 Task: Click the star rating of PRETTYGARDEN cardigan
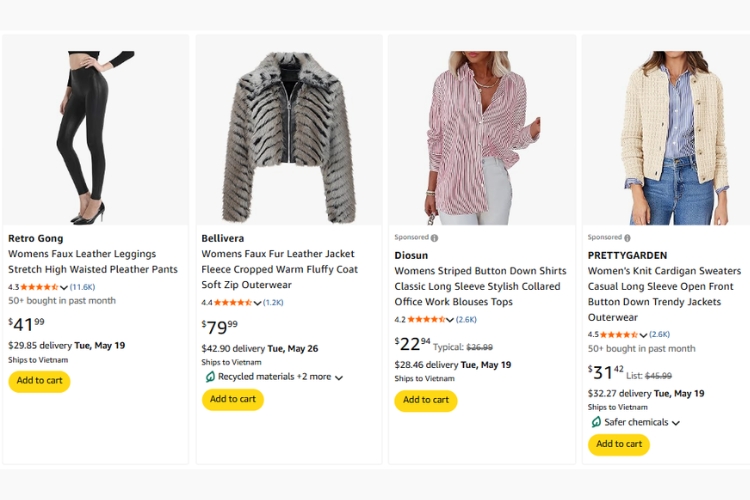(619, 334)
